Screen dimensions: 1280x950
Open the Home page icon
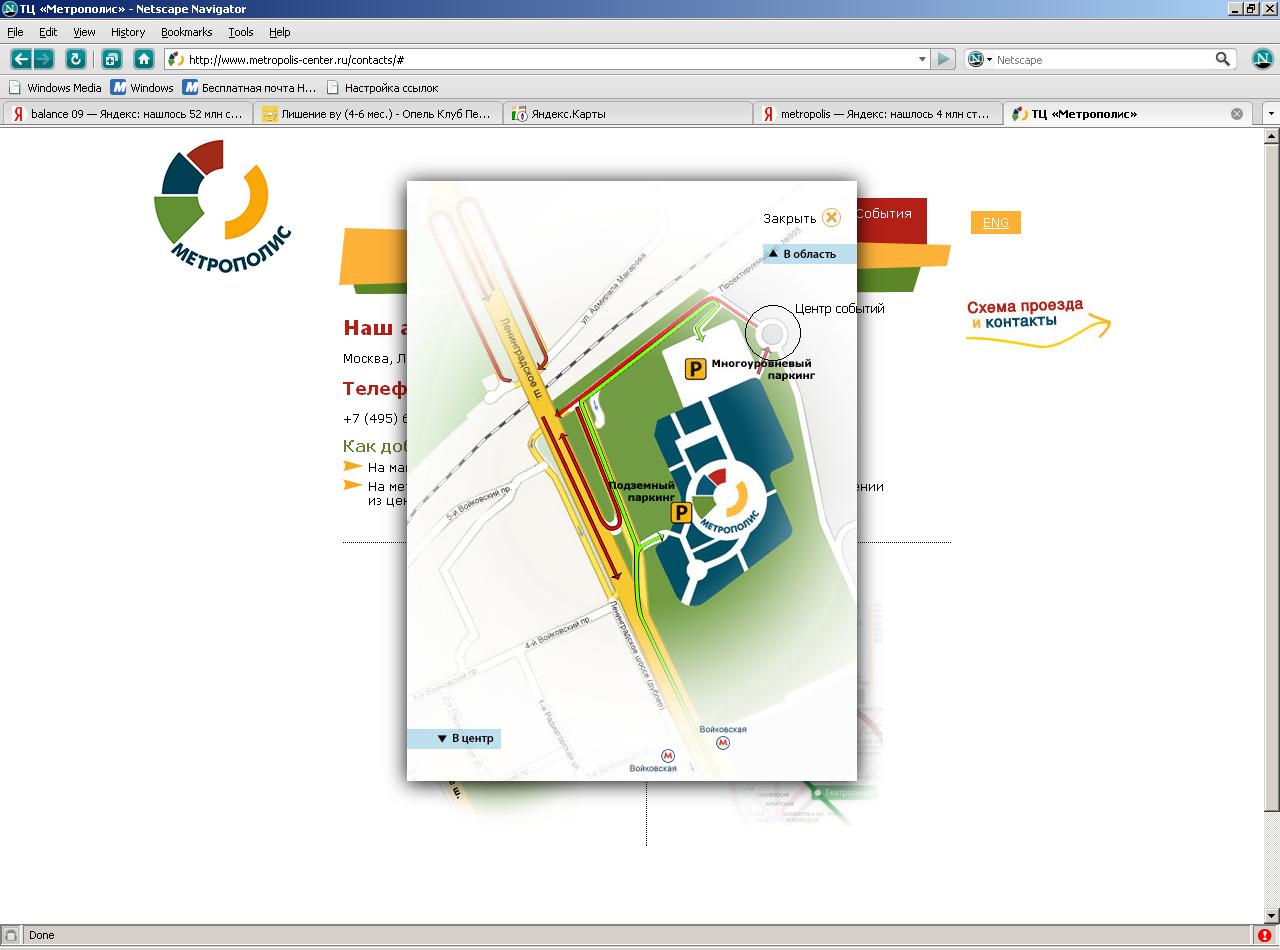144,59
